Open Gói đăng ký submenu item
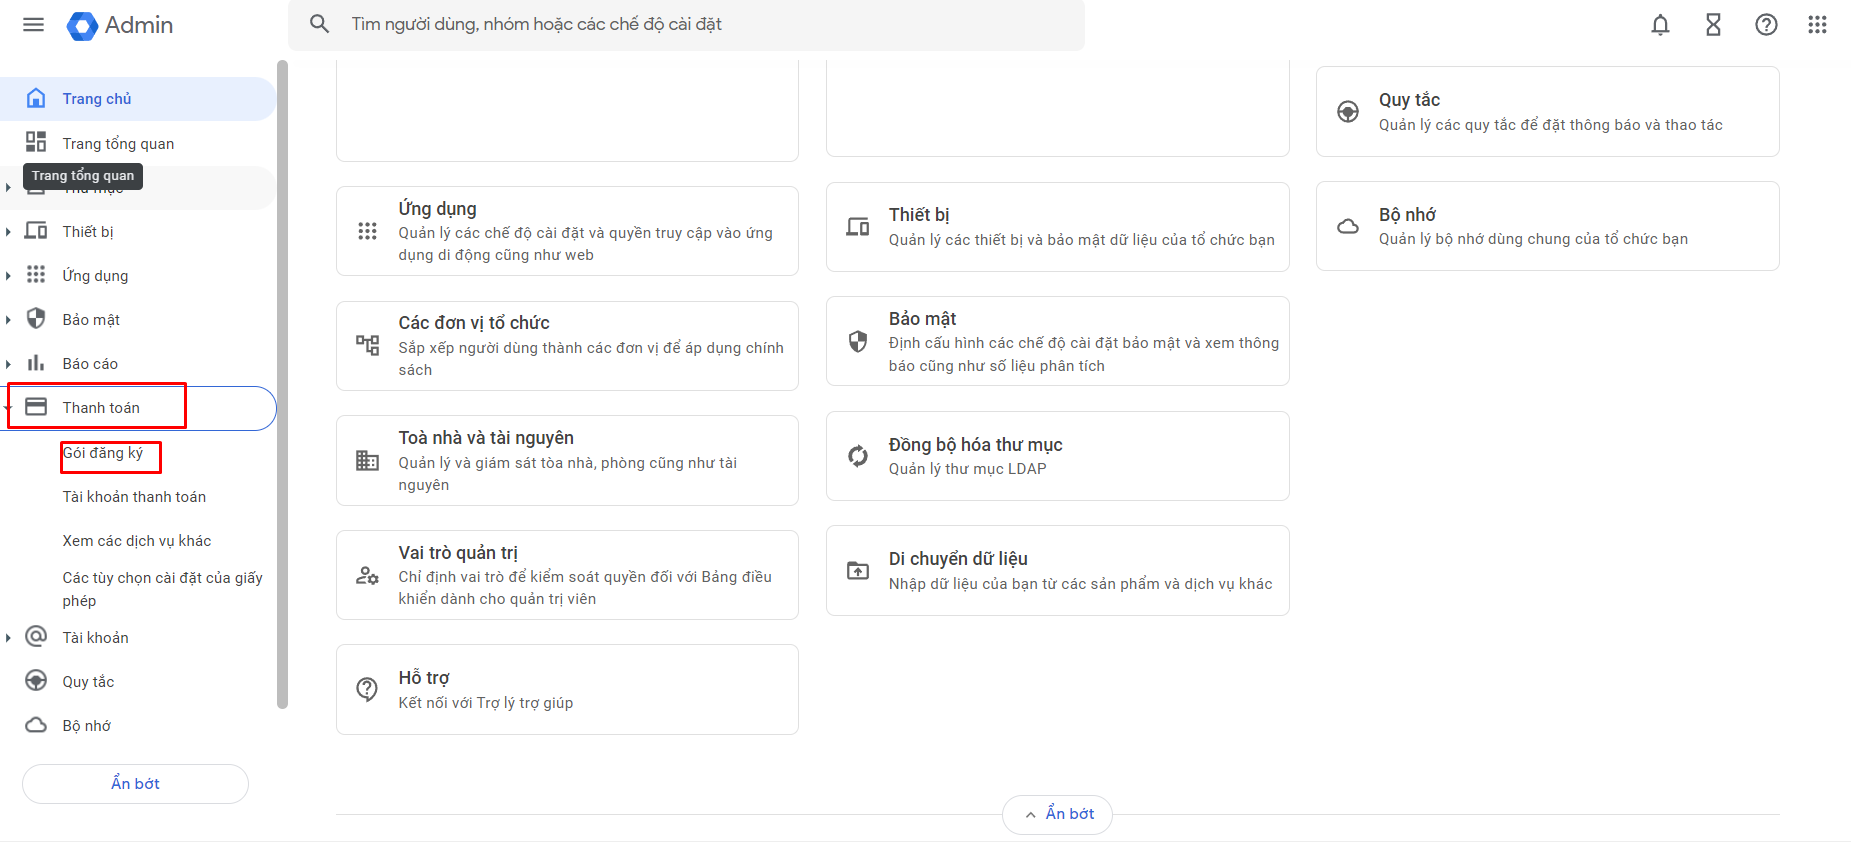Image resolution: width=1851 pixels, height=843 pixels. (x=103, y=453)
